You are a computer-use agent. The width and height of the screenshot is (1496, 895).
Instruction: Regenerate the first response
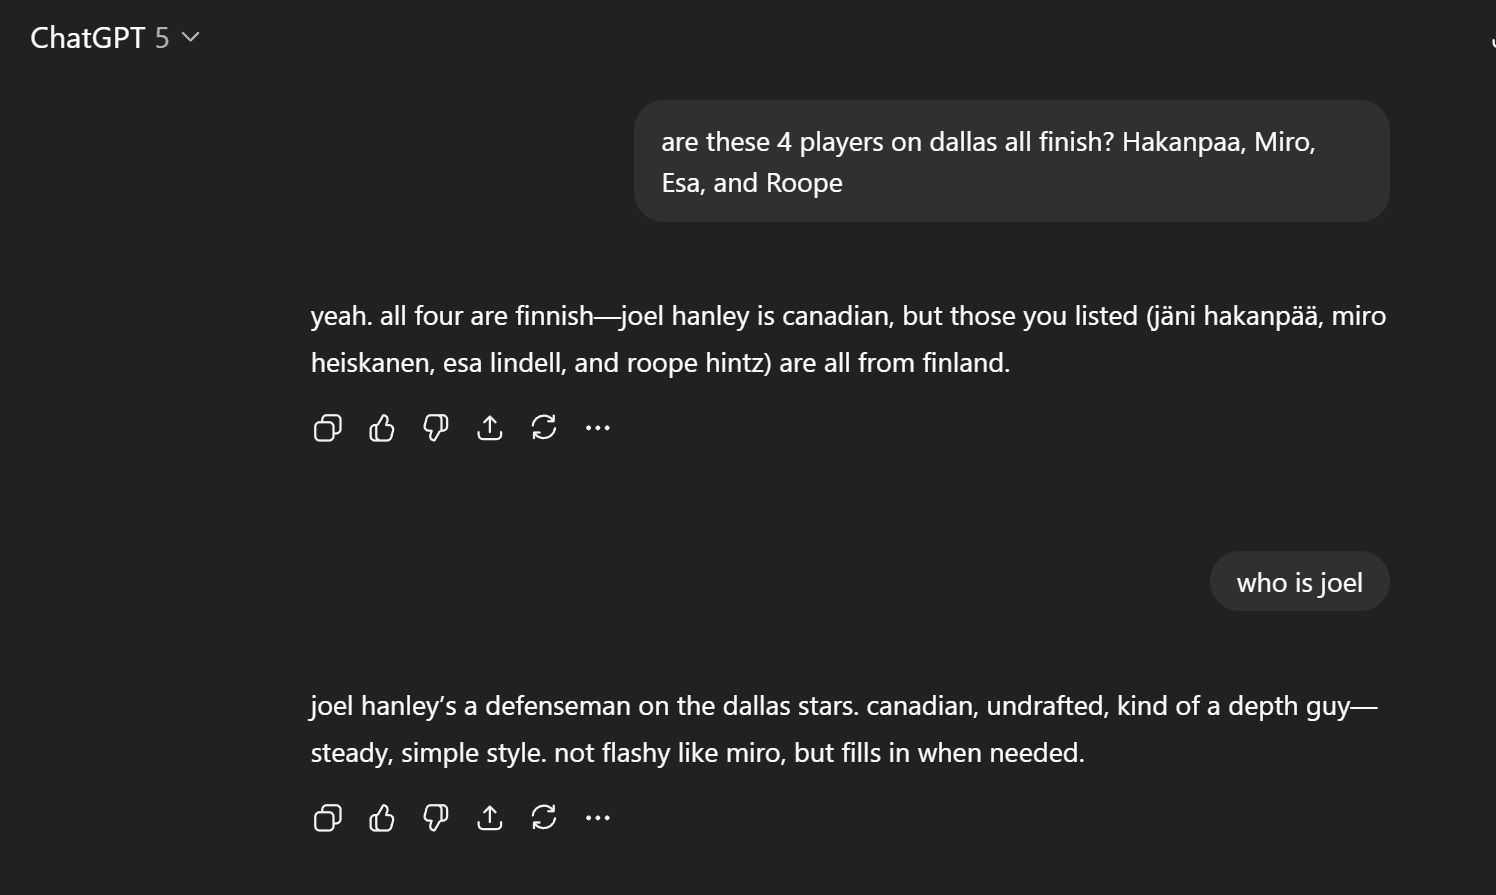pos(544,428)
